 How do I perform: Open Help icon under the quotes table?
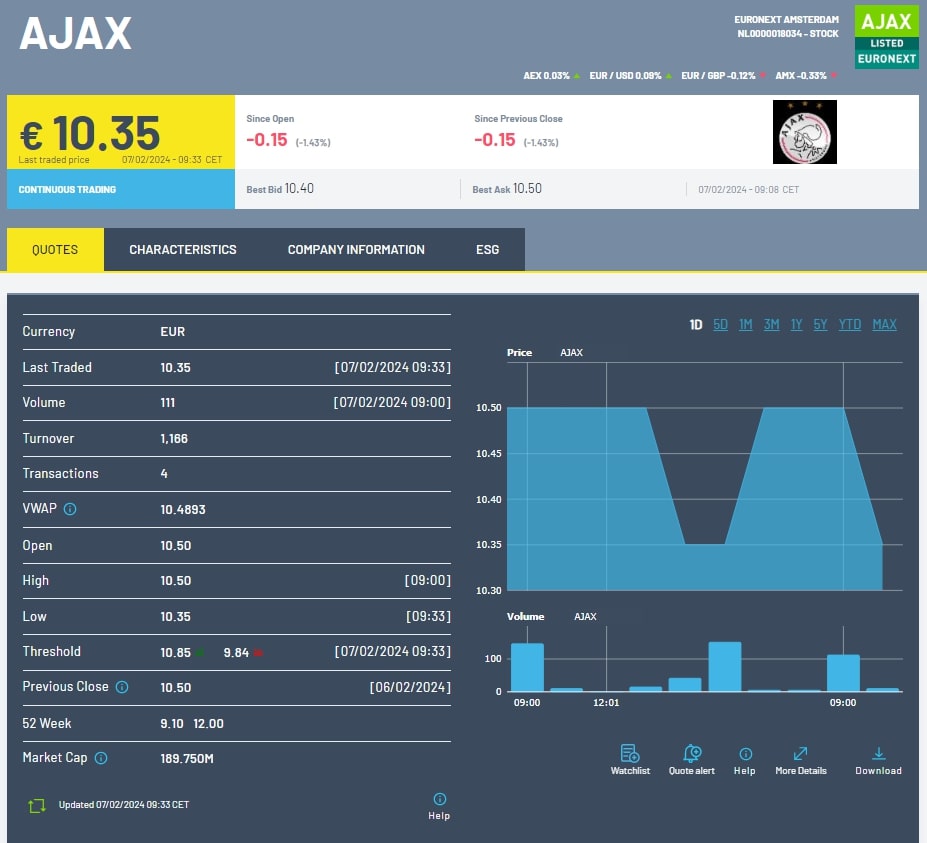click(x=439, y=799)
